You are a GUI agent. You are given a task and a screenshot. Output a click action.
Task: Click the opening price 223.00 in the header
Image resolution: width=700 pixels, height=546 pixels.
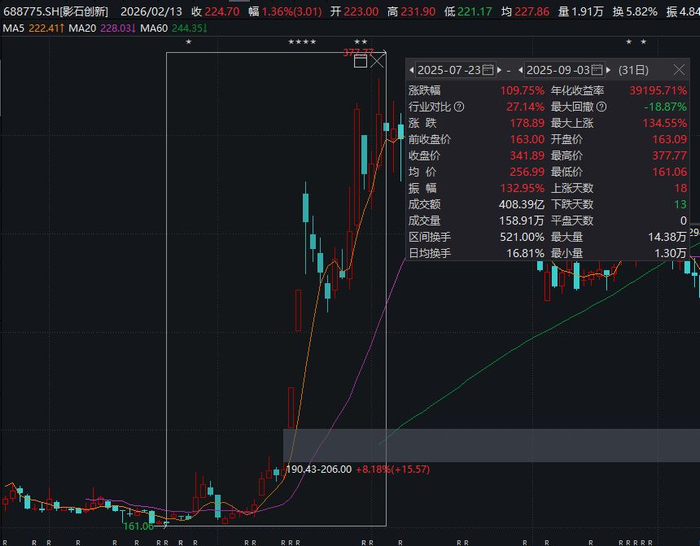coord(361,12)
